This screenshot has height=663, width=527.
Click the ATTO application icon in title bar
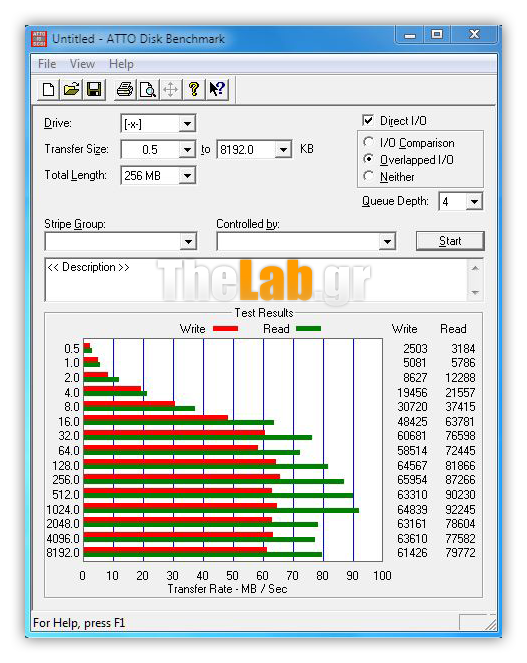(39, 39)
